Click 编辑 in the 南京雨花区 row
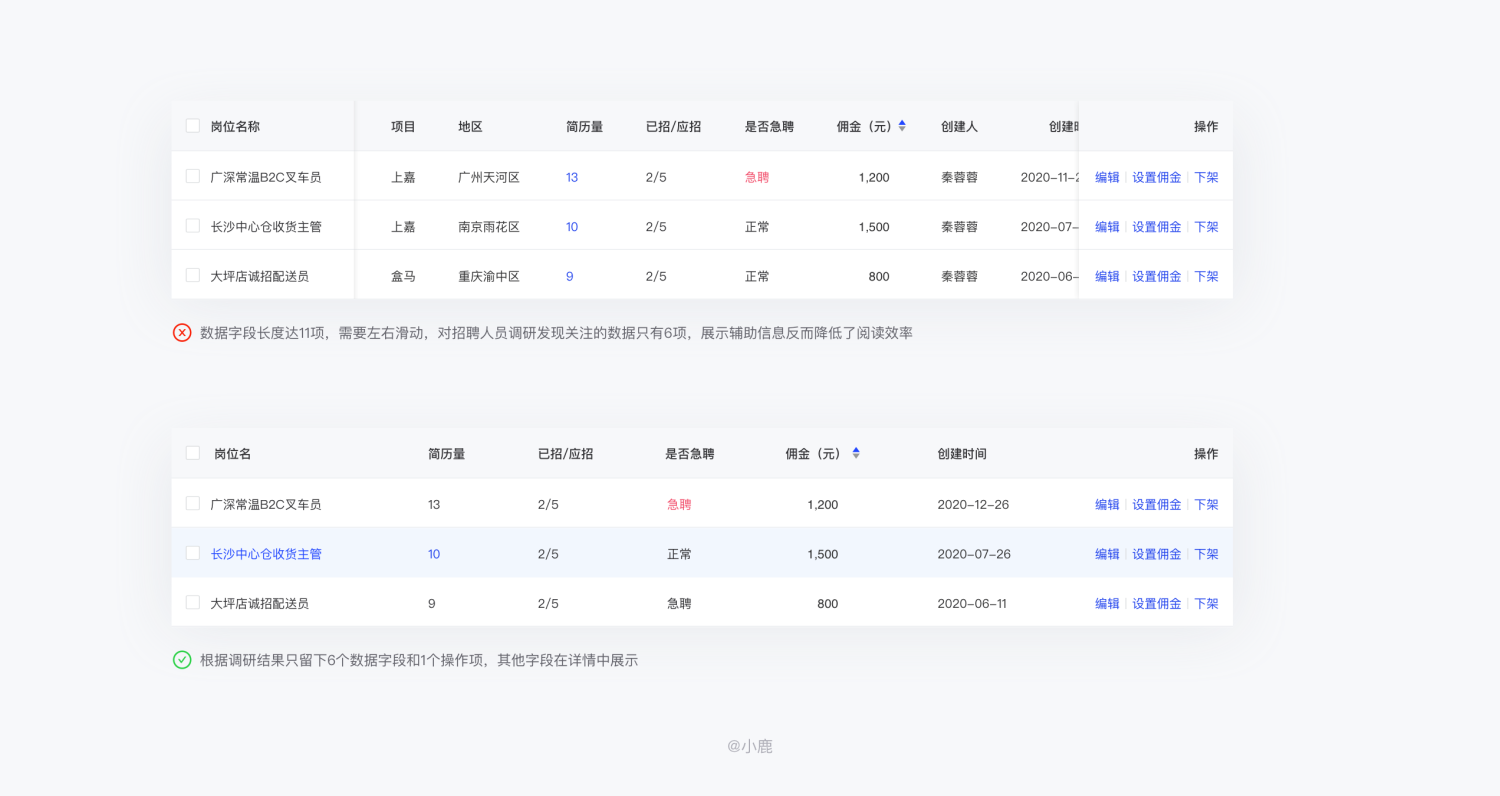 (1107, 227)
